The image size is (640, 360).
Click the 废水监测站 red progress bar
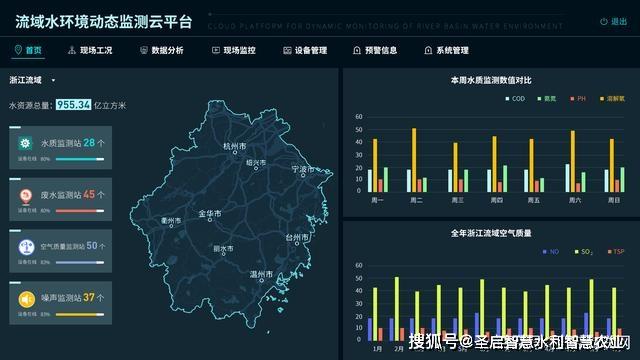(80, 211)
